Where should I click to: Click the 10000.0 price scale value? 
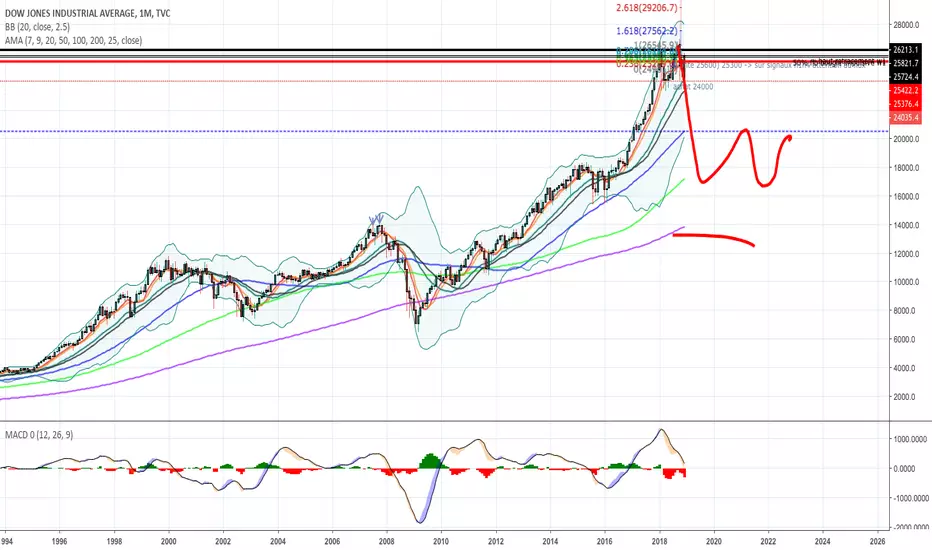point(906,282)
